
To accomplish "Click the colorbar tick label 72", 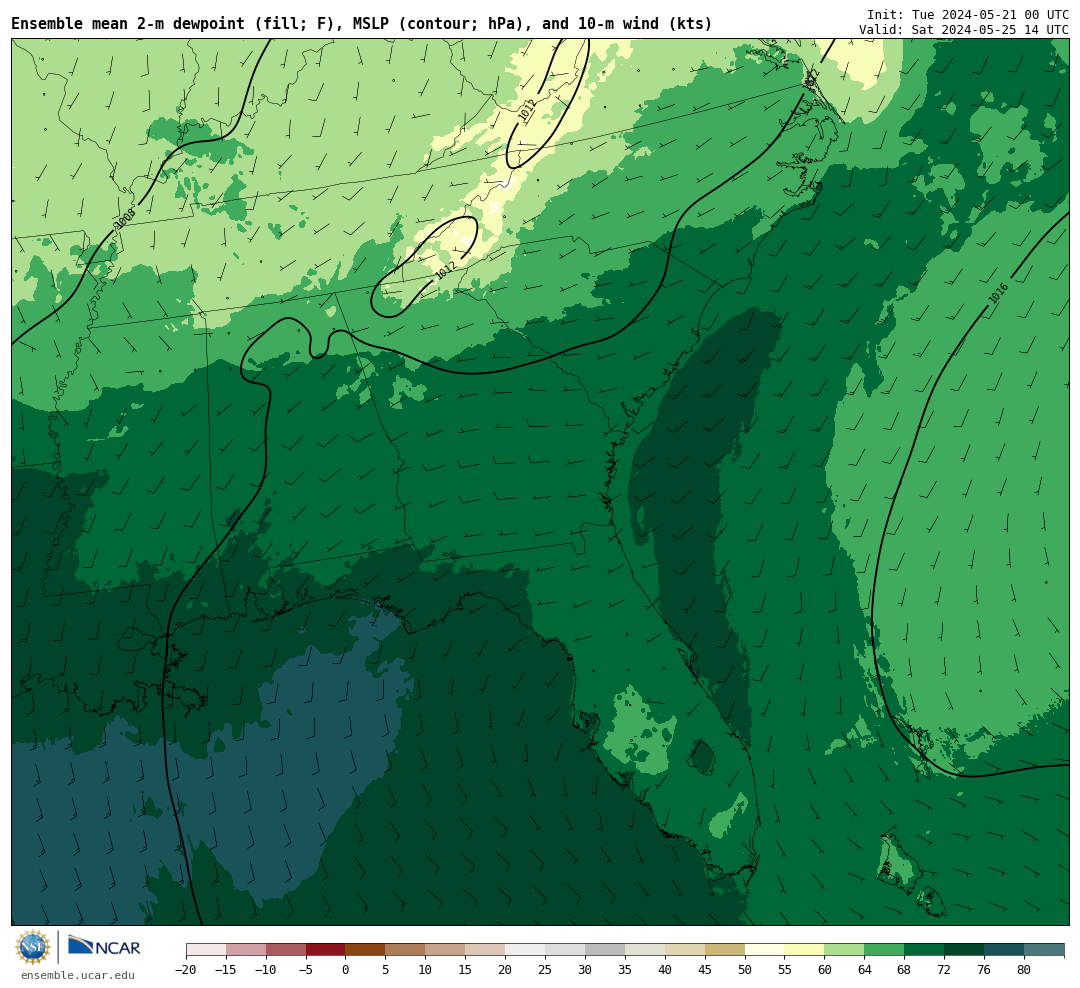I will (944, 970).
